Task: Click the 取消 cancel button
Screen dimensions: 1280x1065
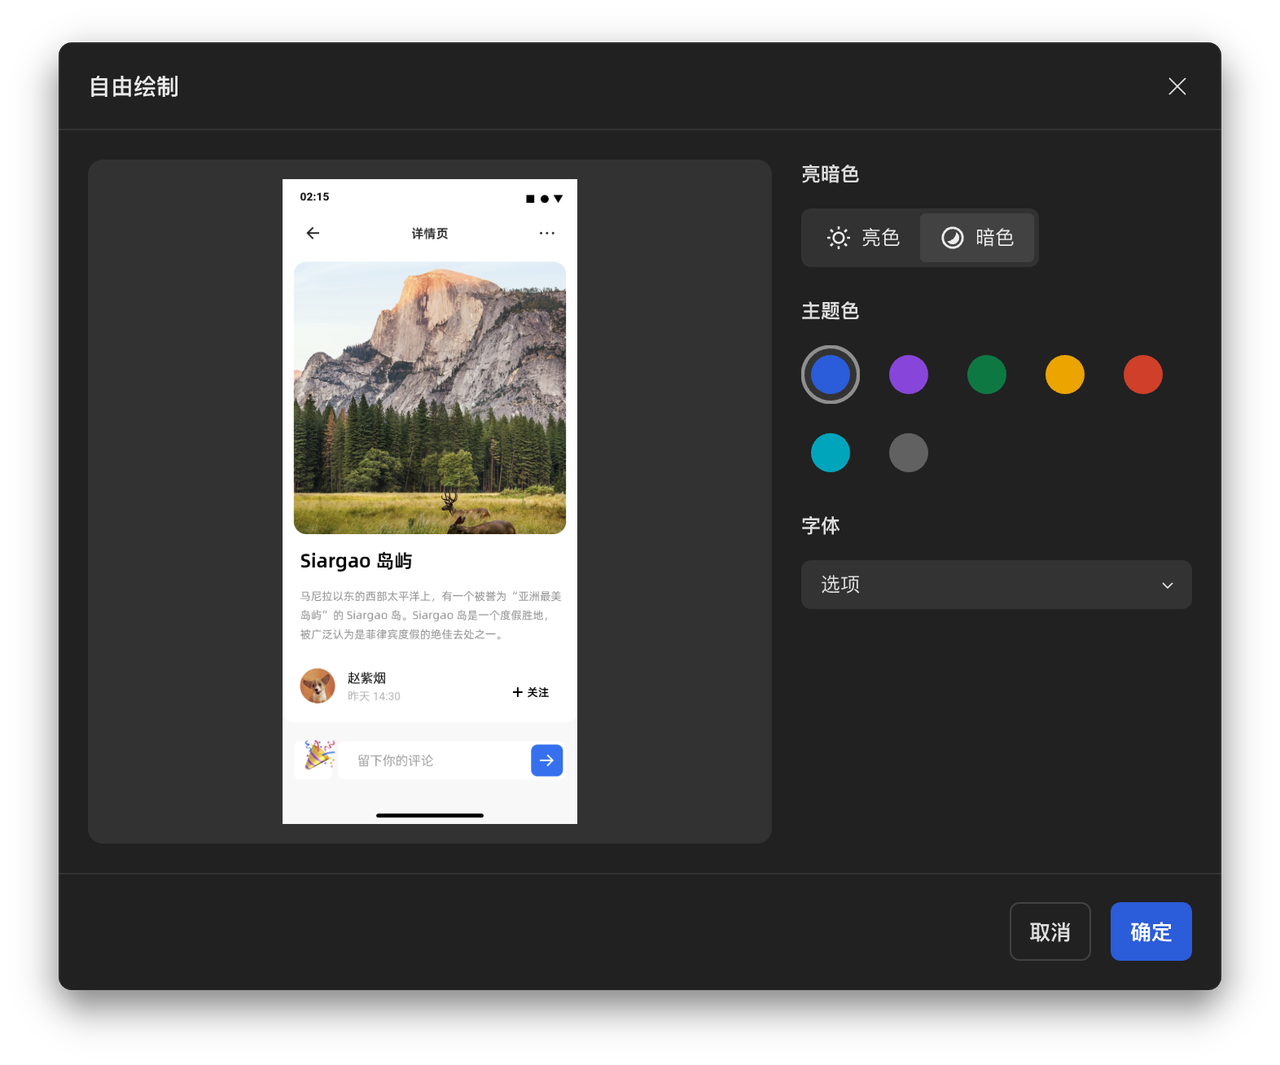Action: coord(1050,932)
